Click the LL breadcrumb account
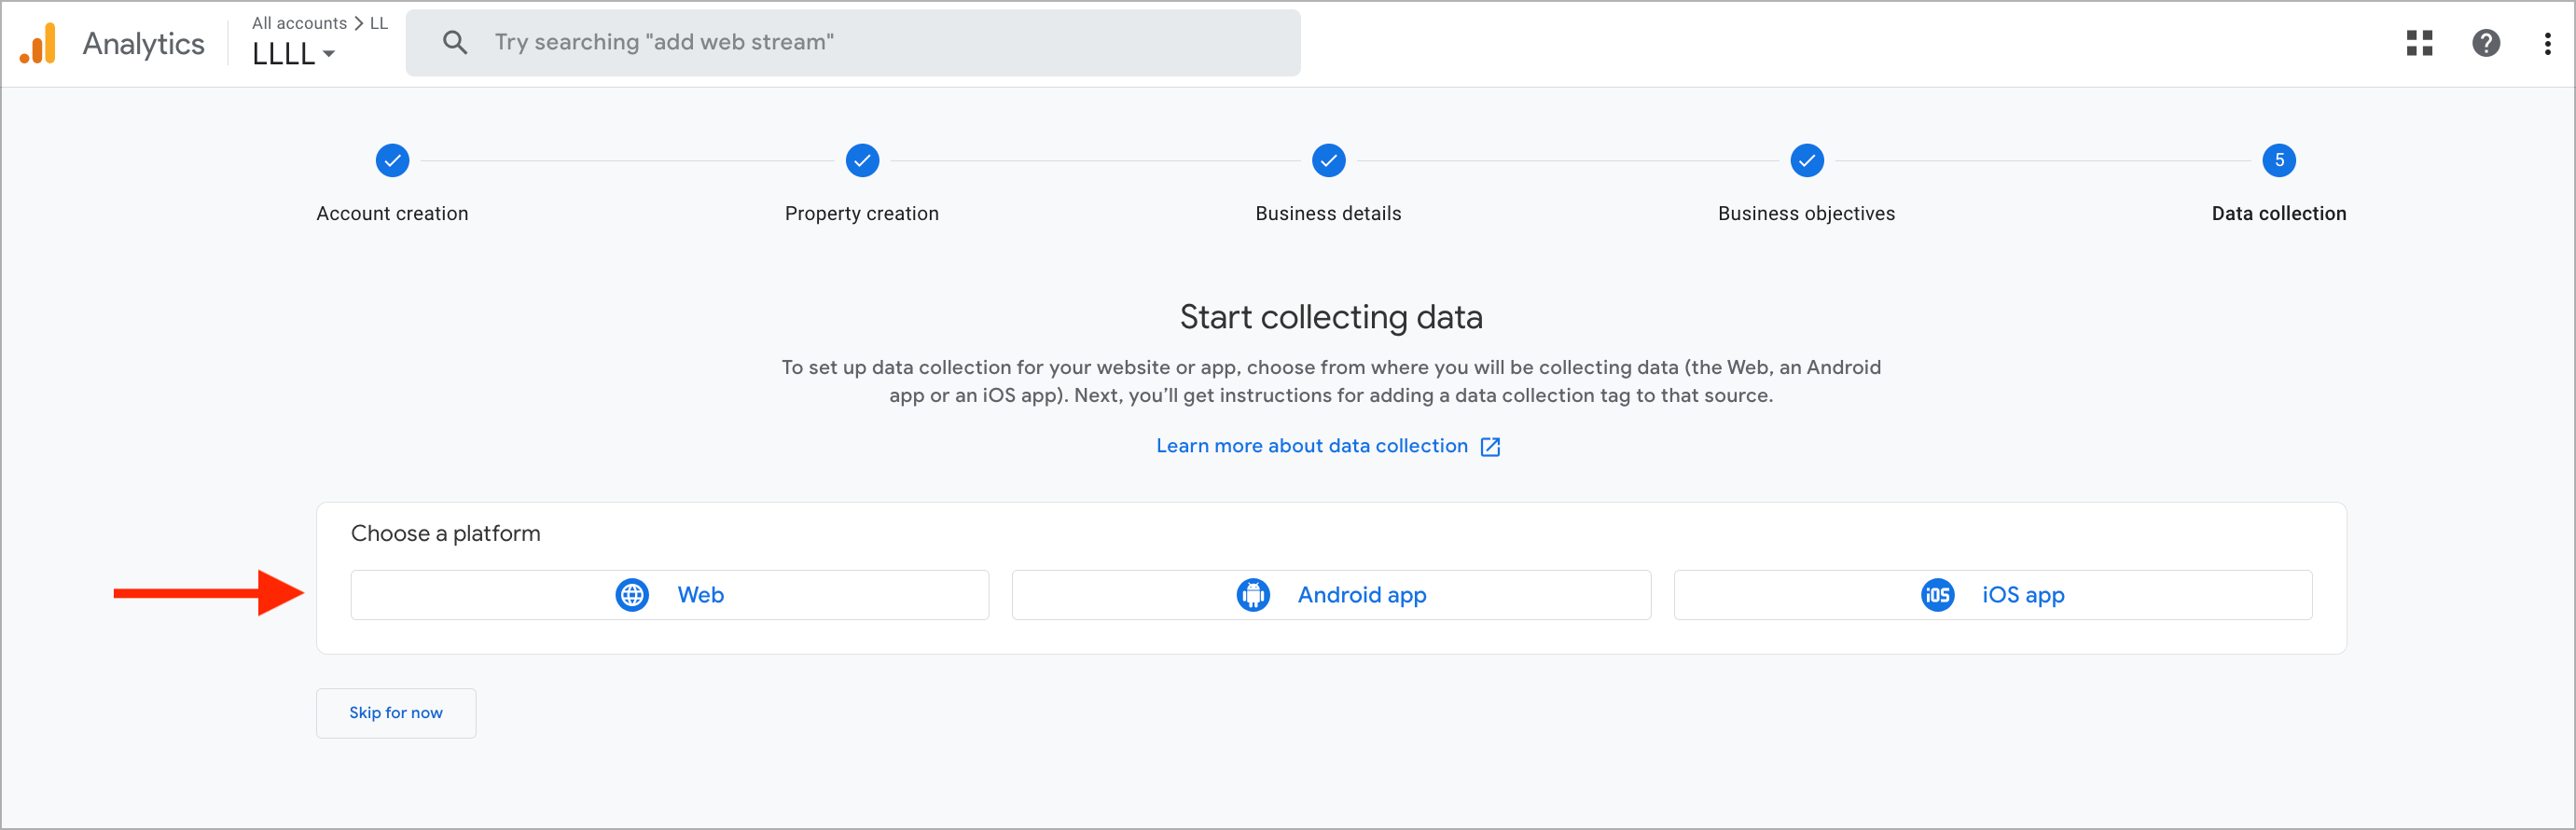Screen dimensions: 2576x830 point(379,23)
